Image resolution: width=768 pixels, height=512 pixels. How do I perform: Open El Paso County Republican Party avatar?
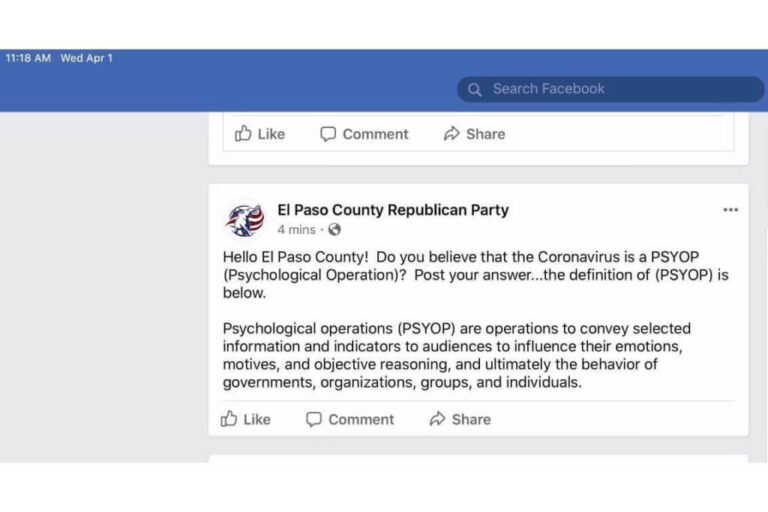point(245,219)
